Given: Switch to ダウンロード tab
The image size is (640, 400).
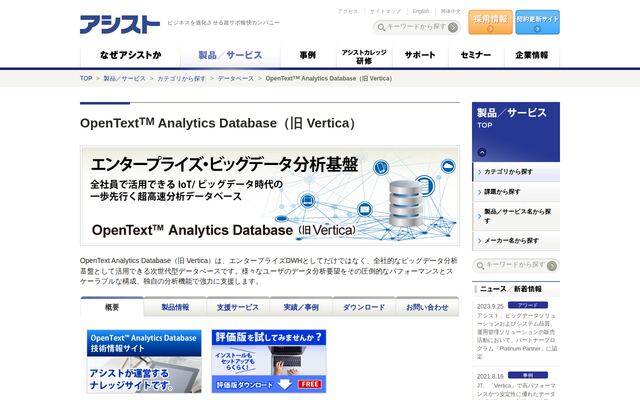Looking at the screenshot, I should point(364,307).
